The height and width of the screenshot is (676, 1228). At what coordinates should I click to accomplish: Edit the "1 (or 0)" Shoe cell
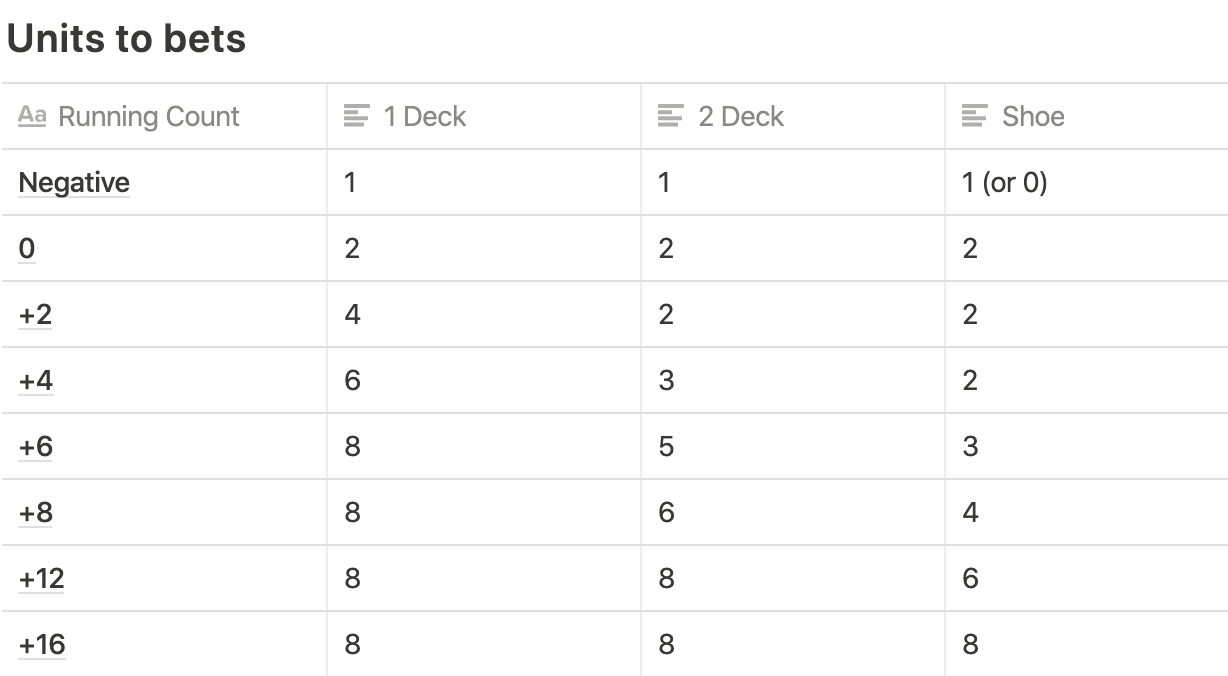[1004, 183]
